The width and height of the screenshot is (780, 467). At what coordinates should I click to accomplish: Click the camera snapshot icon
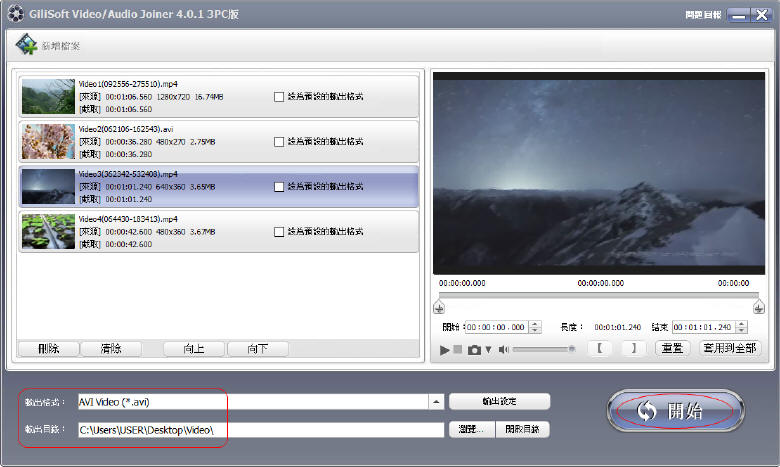pyautogui.click(x=474, y=349)
